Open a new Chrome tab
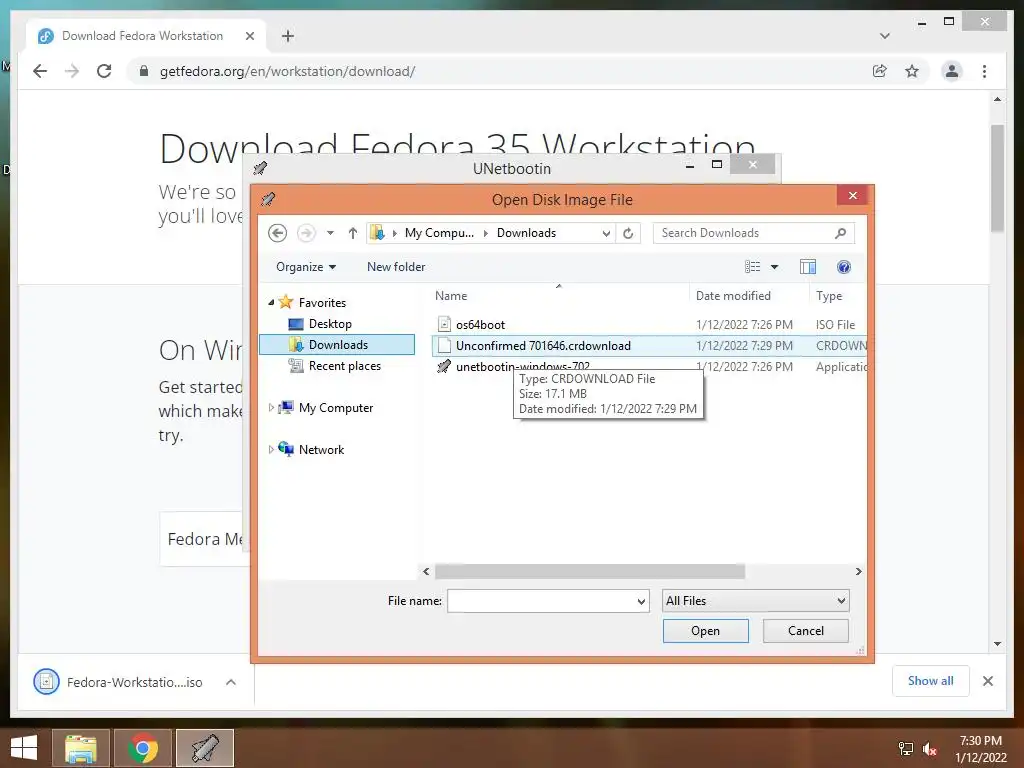This screenshot has width=1024, height=768. 287,36
